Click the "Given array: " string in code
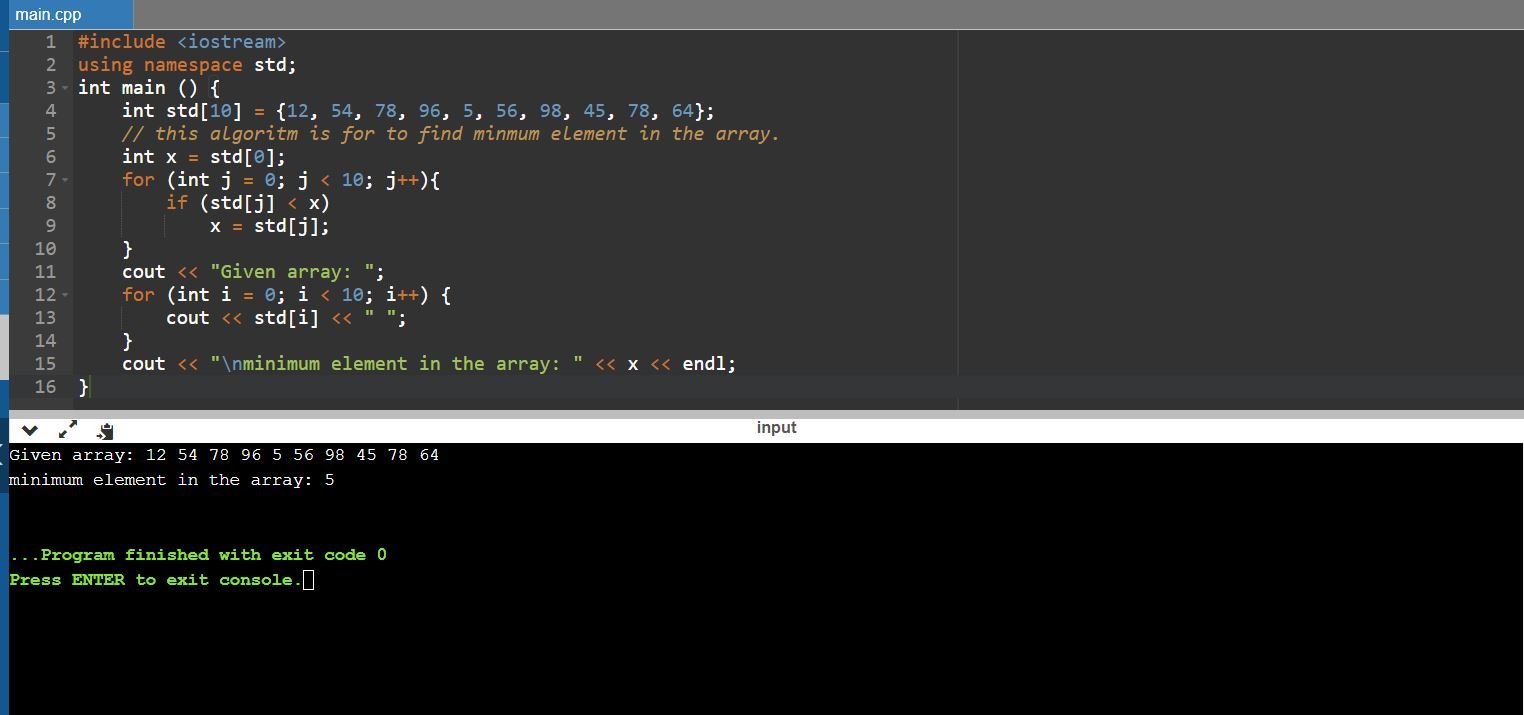This screenshot has height=715, width=1524. click(x=291, y=272)
